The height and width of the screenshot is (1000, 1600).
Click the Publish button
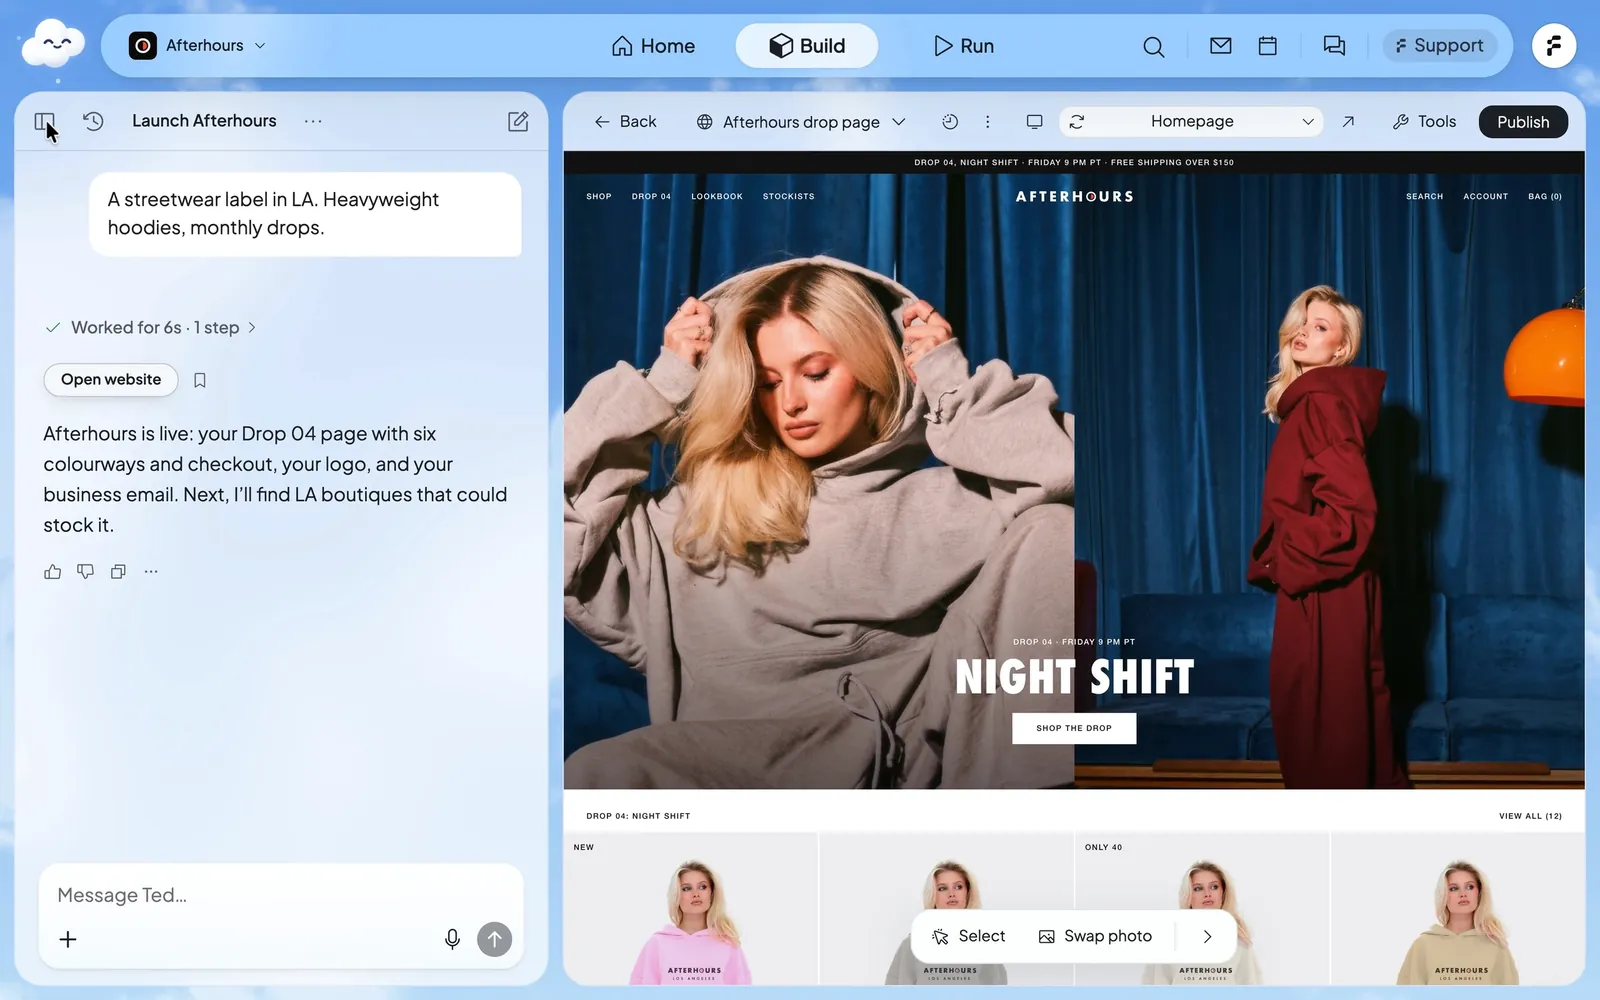(x=1523, y=122)
